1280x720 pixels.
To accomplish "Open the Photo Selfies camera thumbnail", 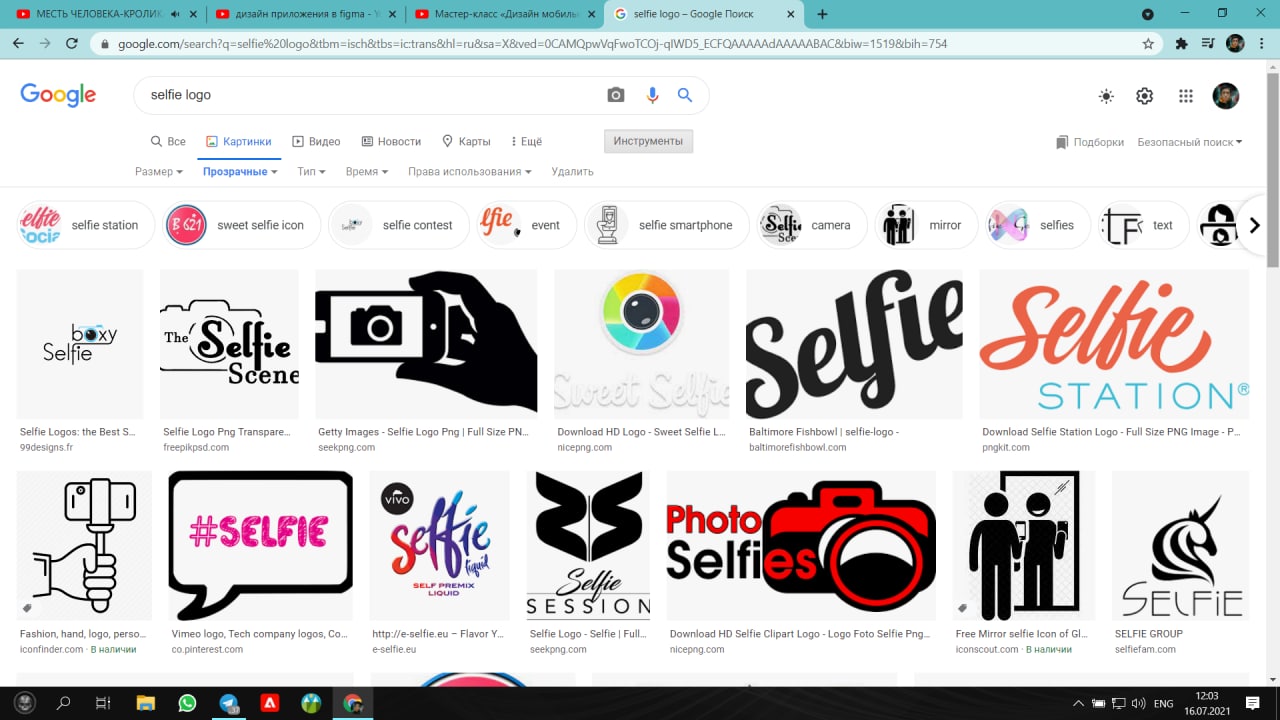I will (801, 546).
